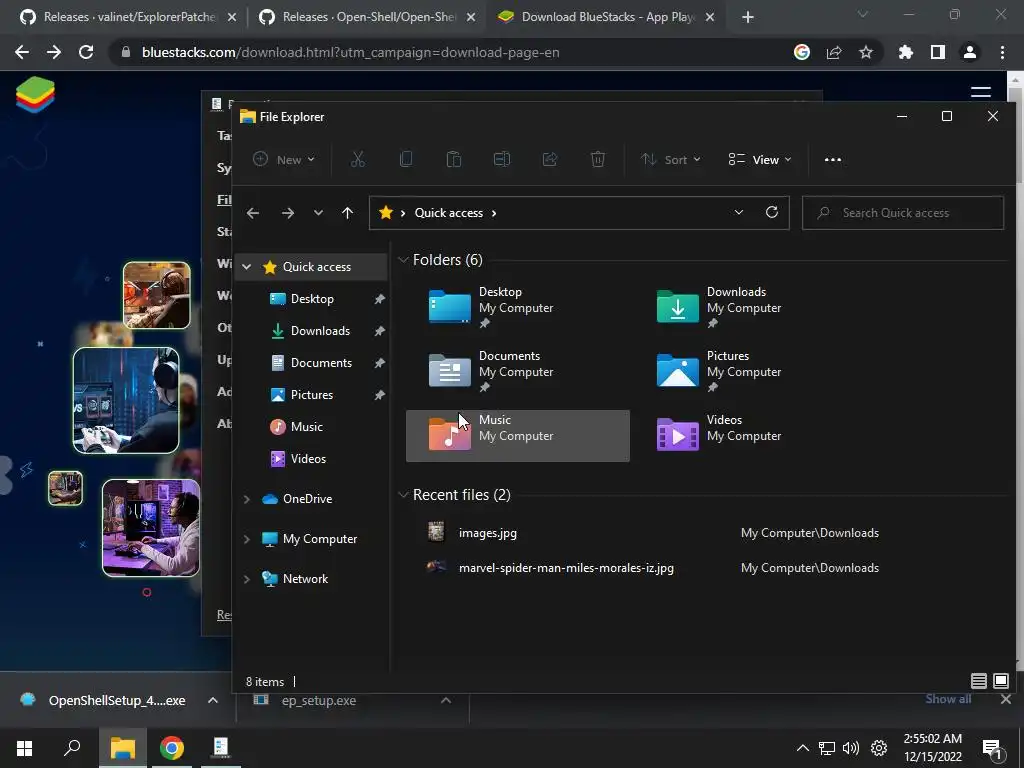
Task: Expand OneDrive tree node
Action: pyautogui.click(x=247, y=499)
